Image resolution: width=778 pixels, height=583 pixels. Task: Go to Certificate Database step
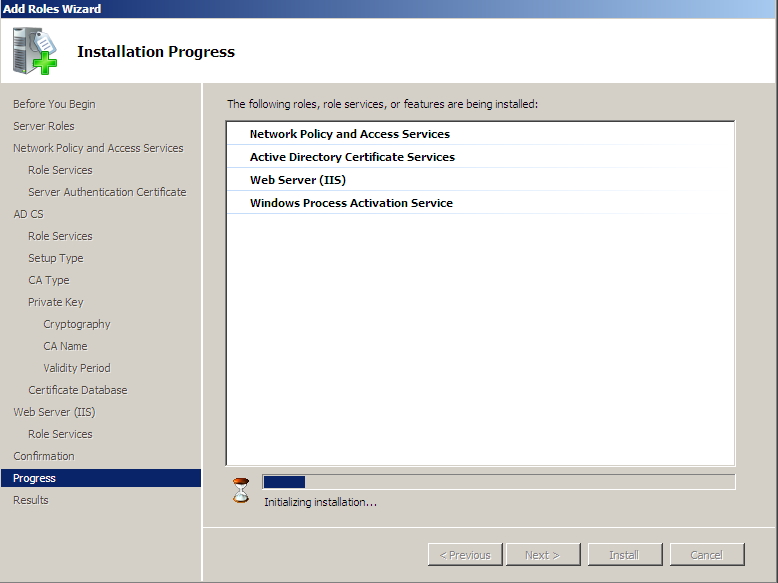78,390
